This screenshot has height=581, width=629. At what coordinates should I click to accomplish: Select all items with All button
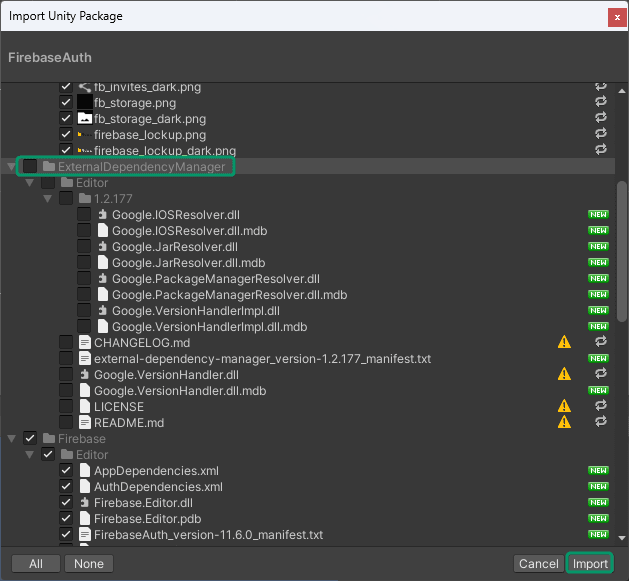click(x=36, y=563)
